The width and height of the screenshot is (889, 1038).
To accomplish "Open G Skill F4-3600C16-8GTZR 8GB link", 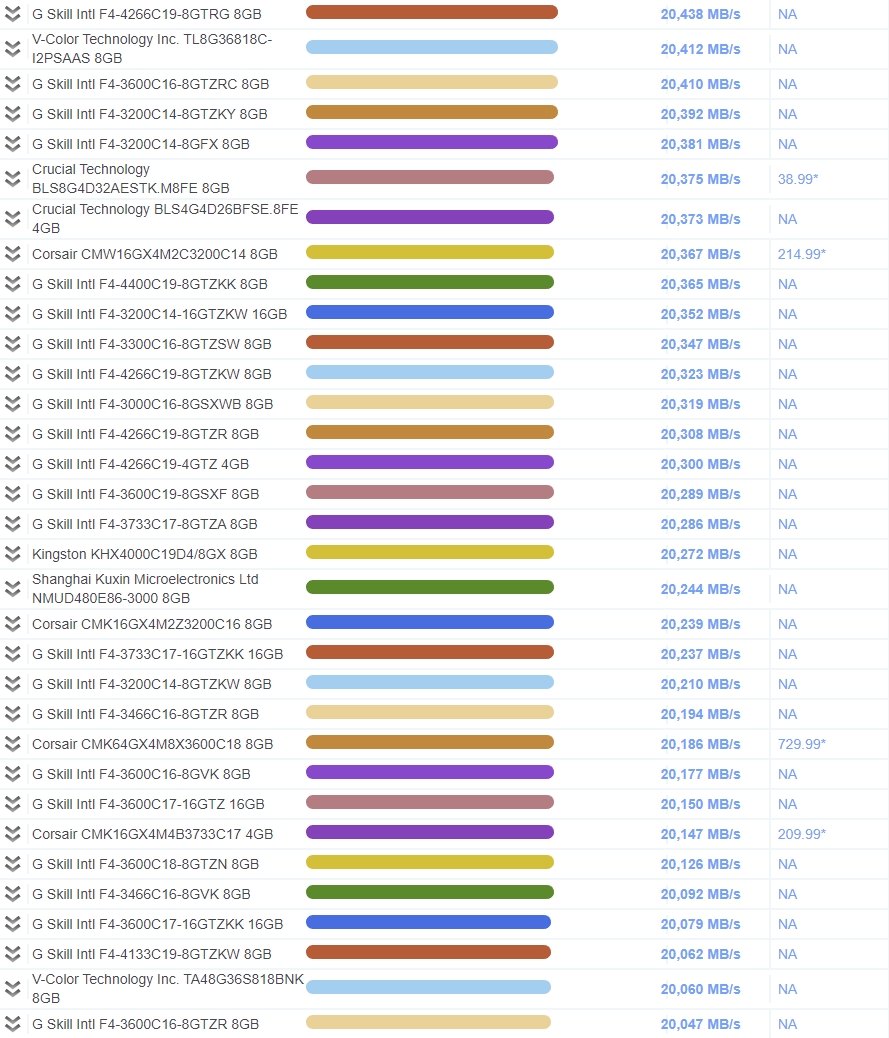I will point(145,1024).
